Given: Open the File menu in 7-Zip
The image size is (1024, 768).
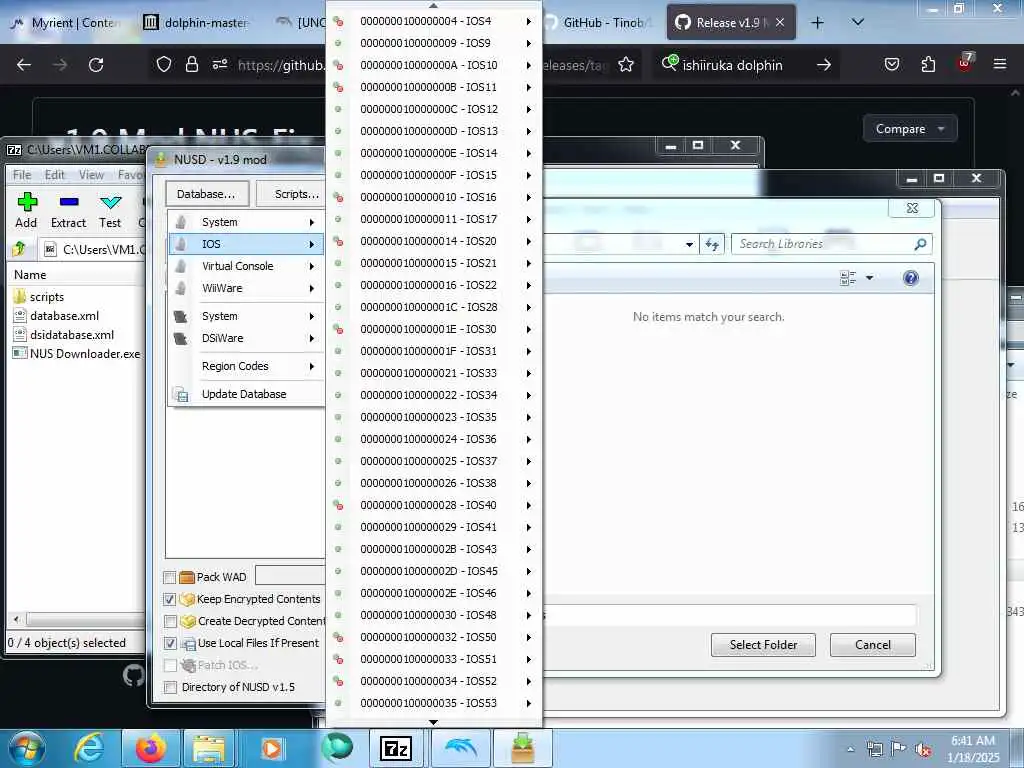Looking at the screenshot, I should tap(22, 174).
